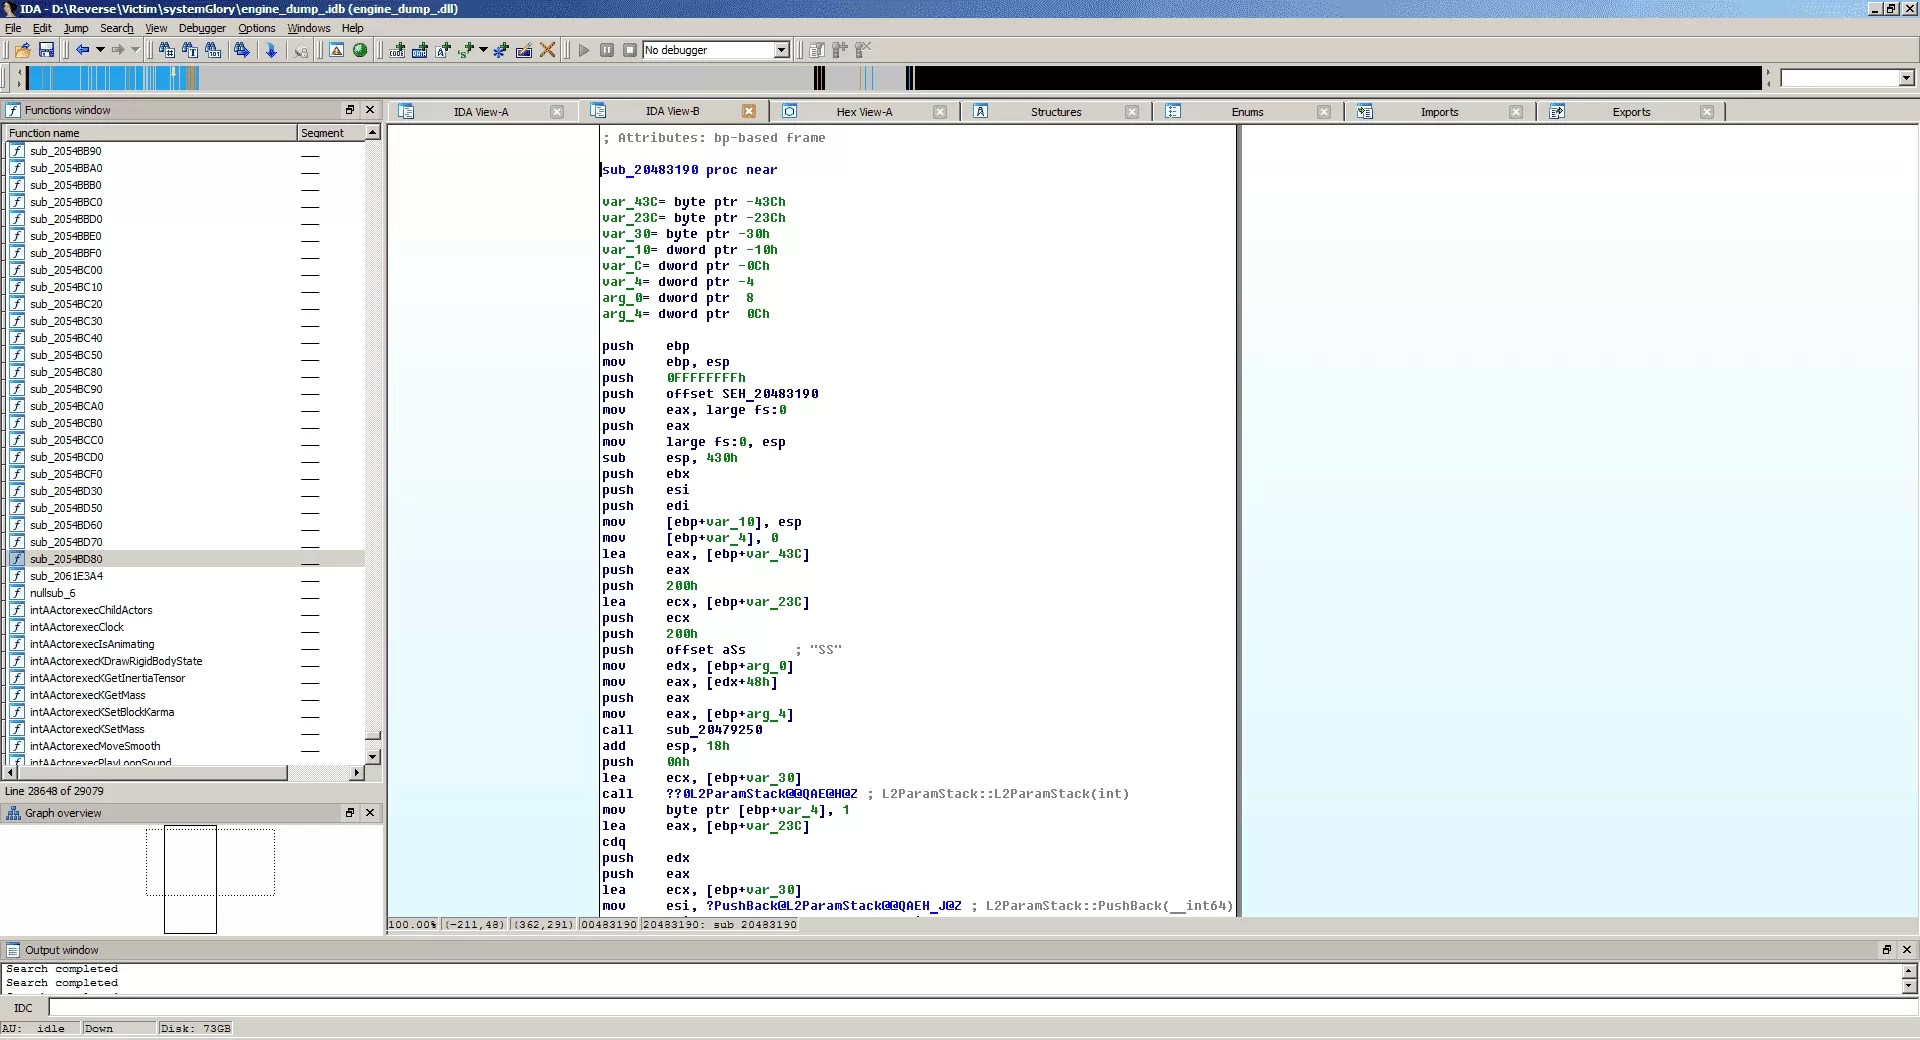Click the breakpoint add icon in debugger toolbar

840,50
